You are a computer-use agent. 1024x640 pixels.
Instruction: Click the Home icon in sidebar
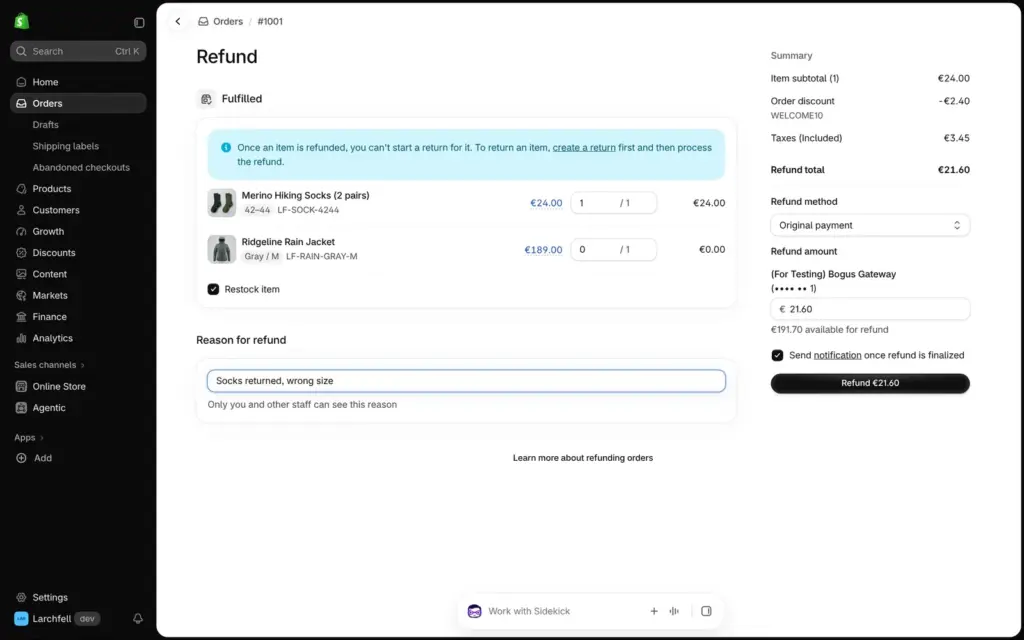pos(22,82)
